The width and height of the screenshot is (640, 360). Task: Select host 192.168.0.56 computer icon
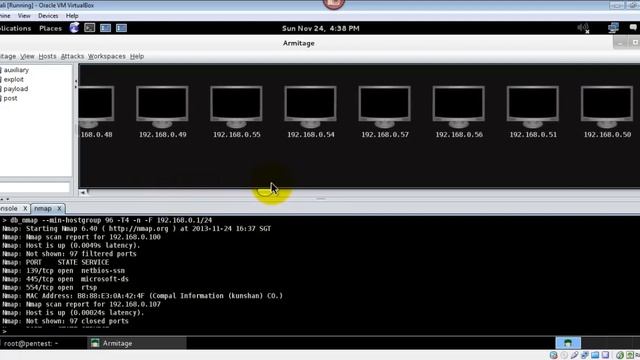click(x=459, y=107)
